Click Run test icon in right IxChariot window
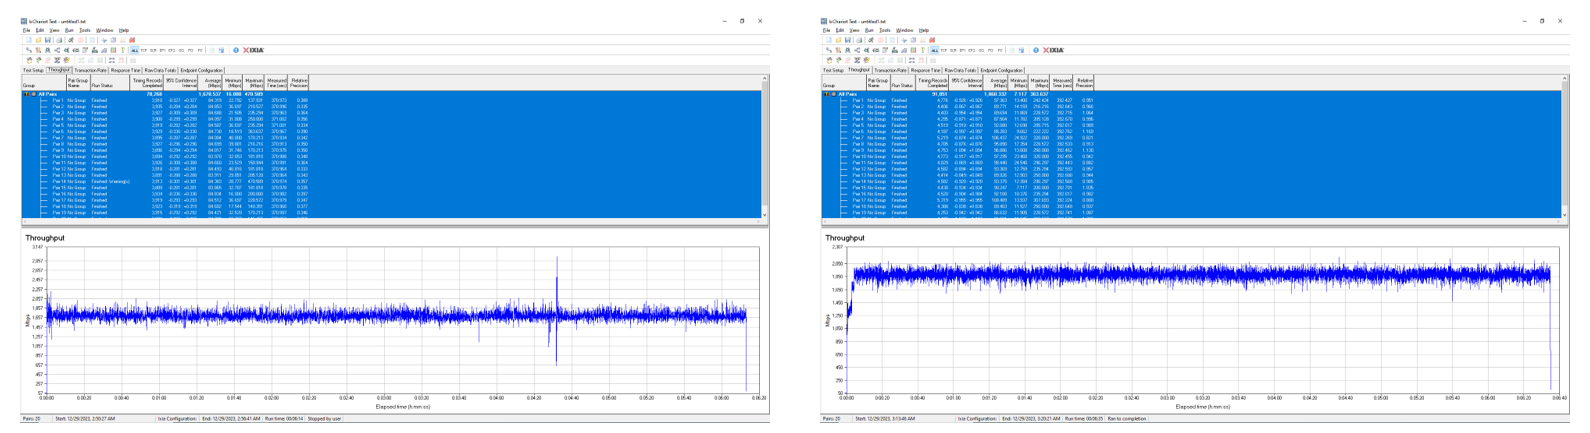The image size is (1590, 433). tap(871, 40)
